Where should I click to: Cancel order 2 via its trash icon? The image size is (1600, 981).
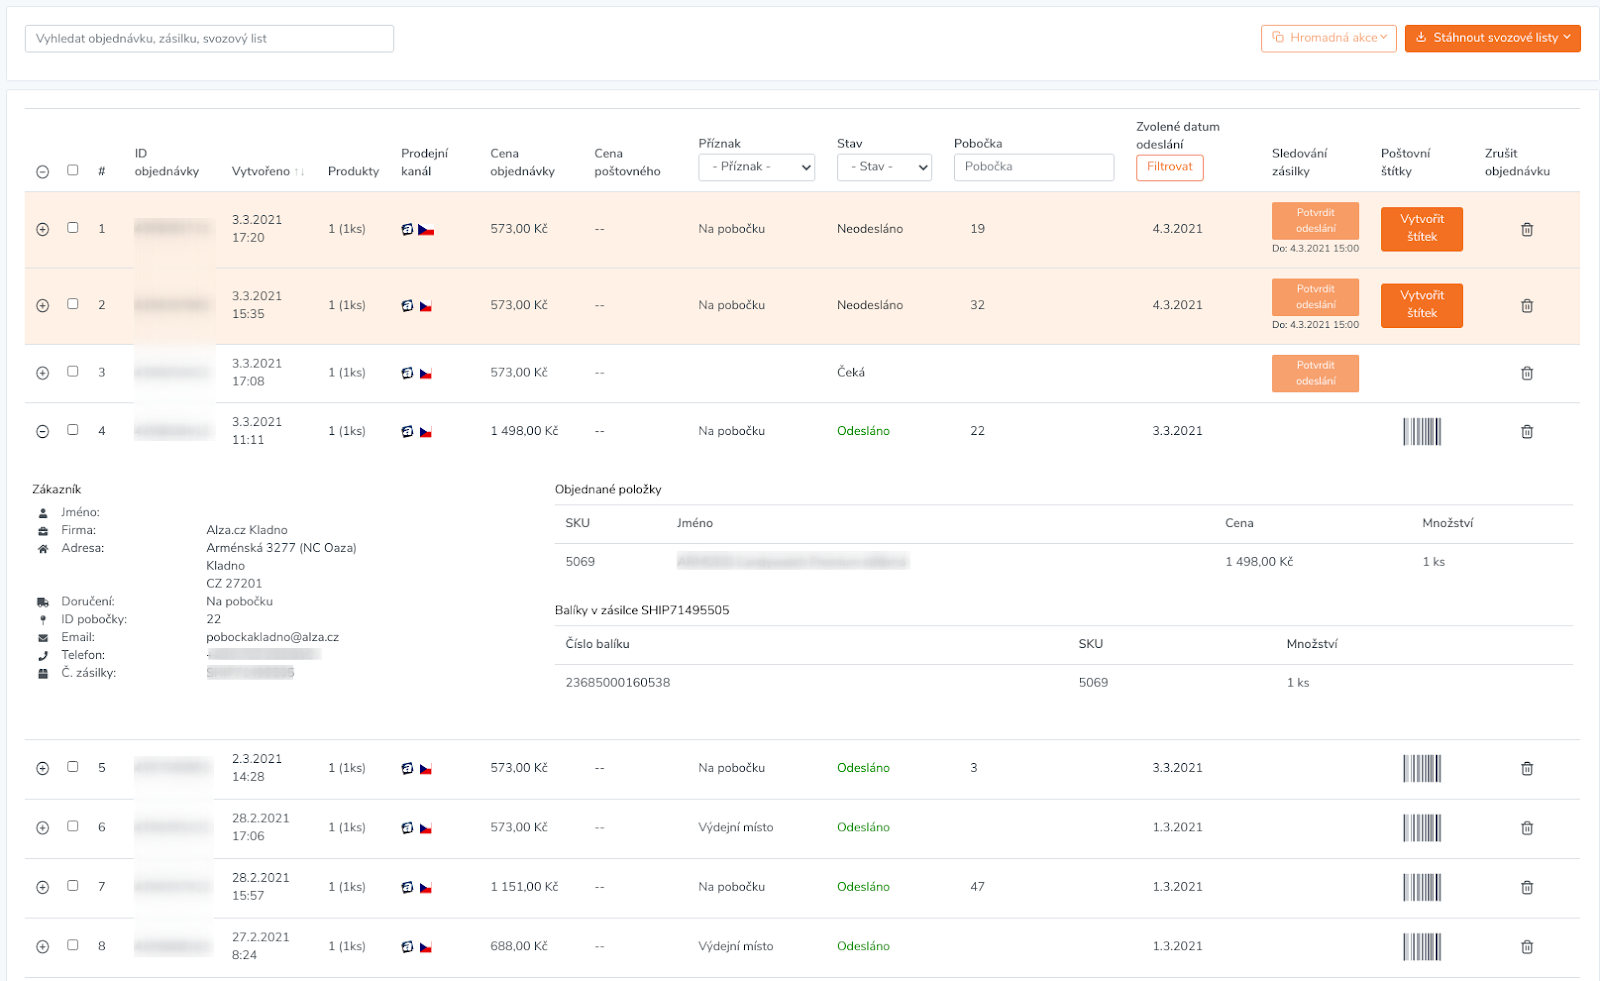pos(1527,306)
